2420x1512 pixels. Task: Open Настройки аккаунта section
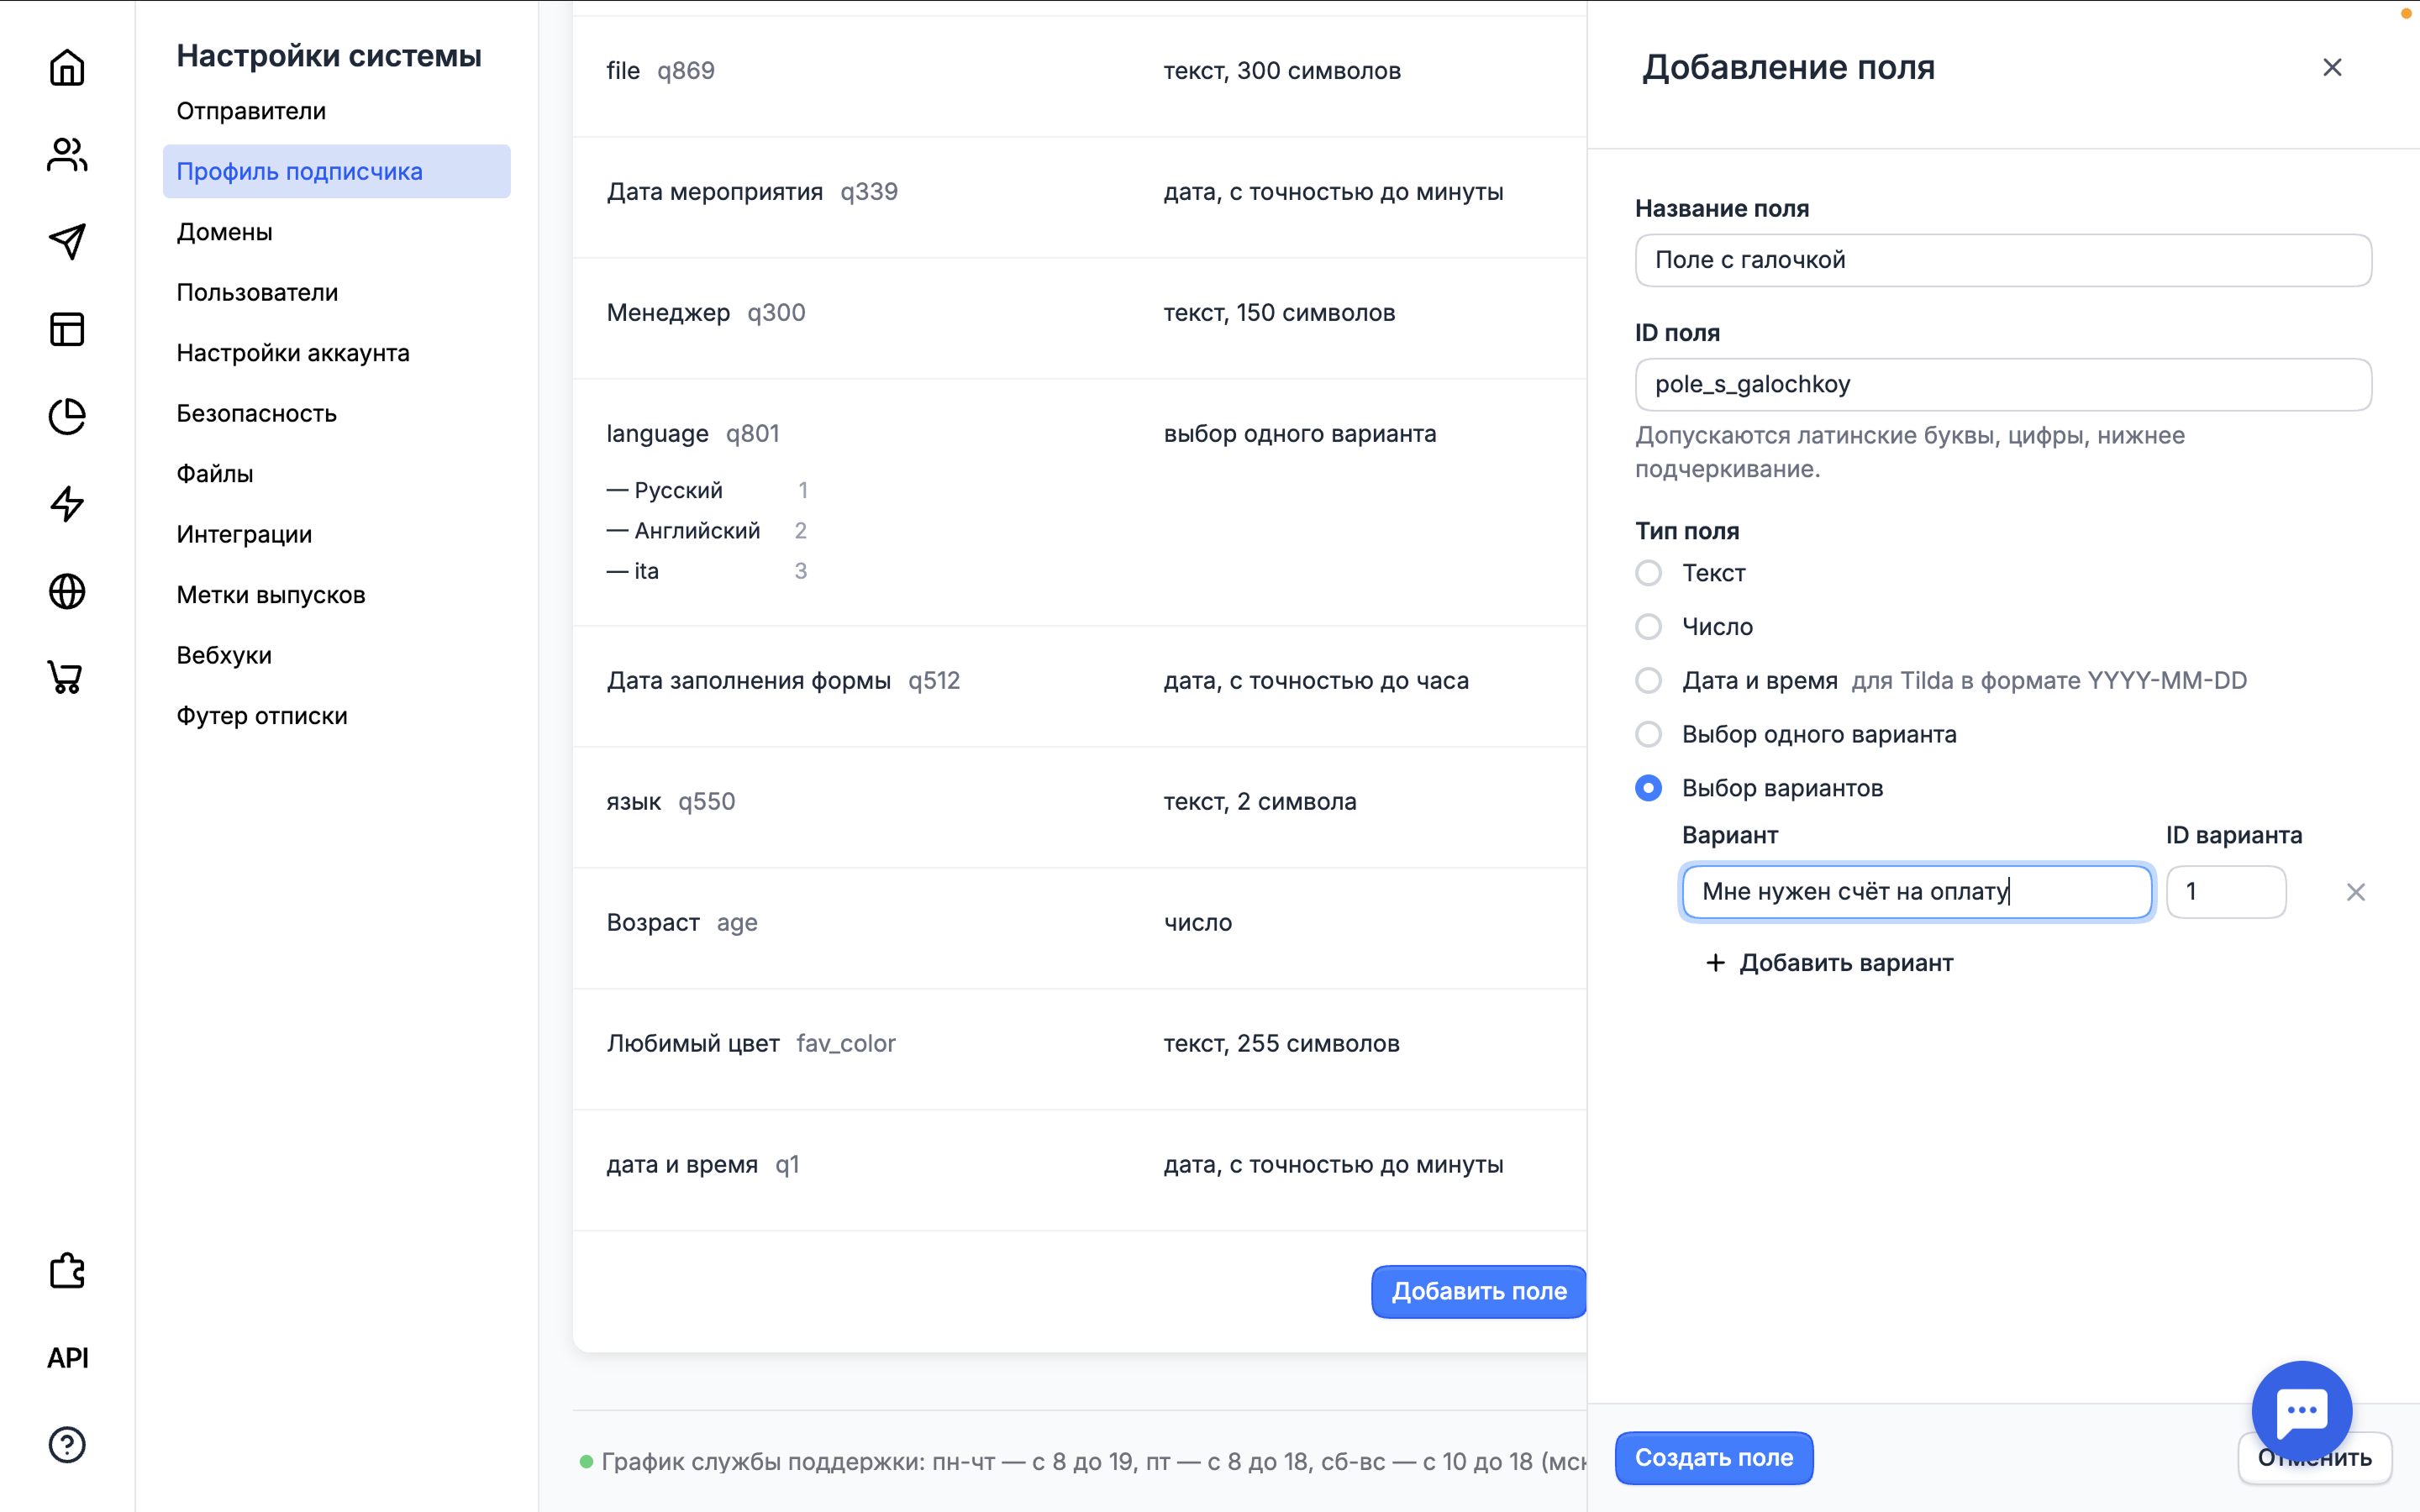click(x=293, y=353)
